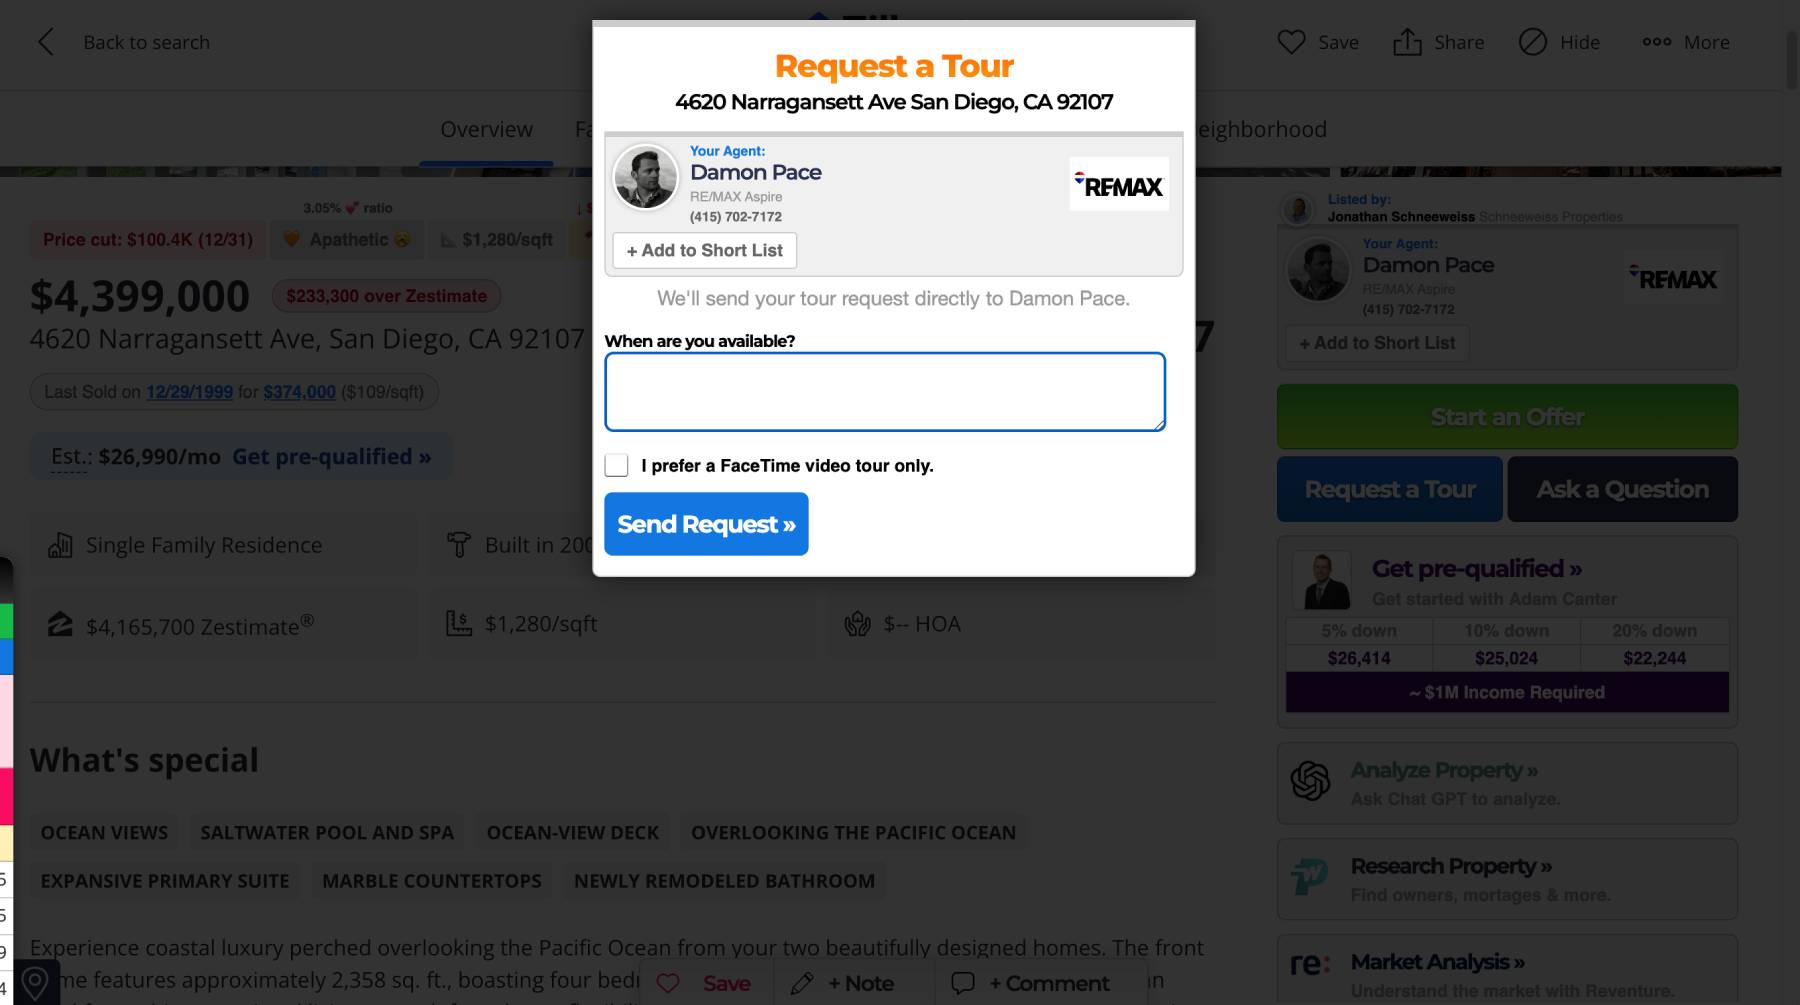
Task: Click the 12/29/1999 last sold date link
Action: coord(189,392)
